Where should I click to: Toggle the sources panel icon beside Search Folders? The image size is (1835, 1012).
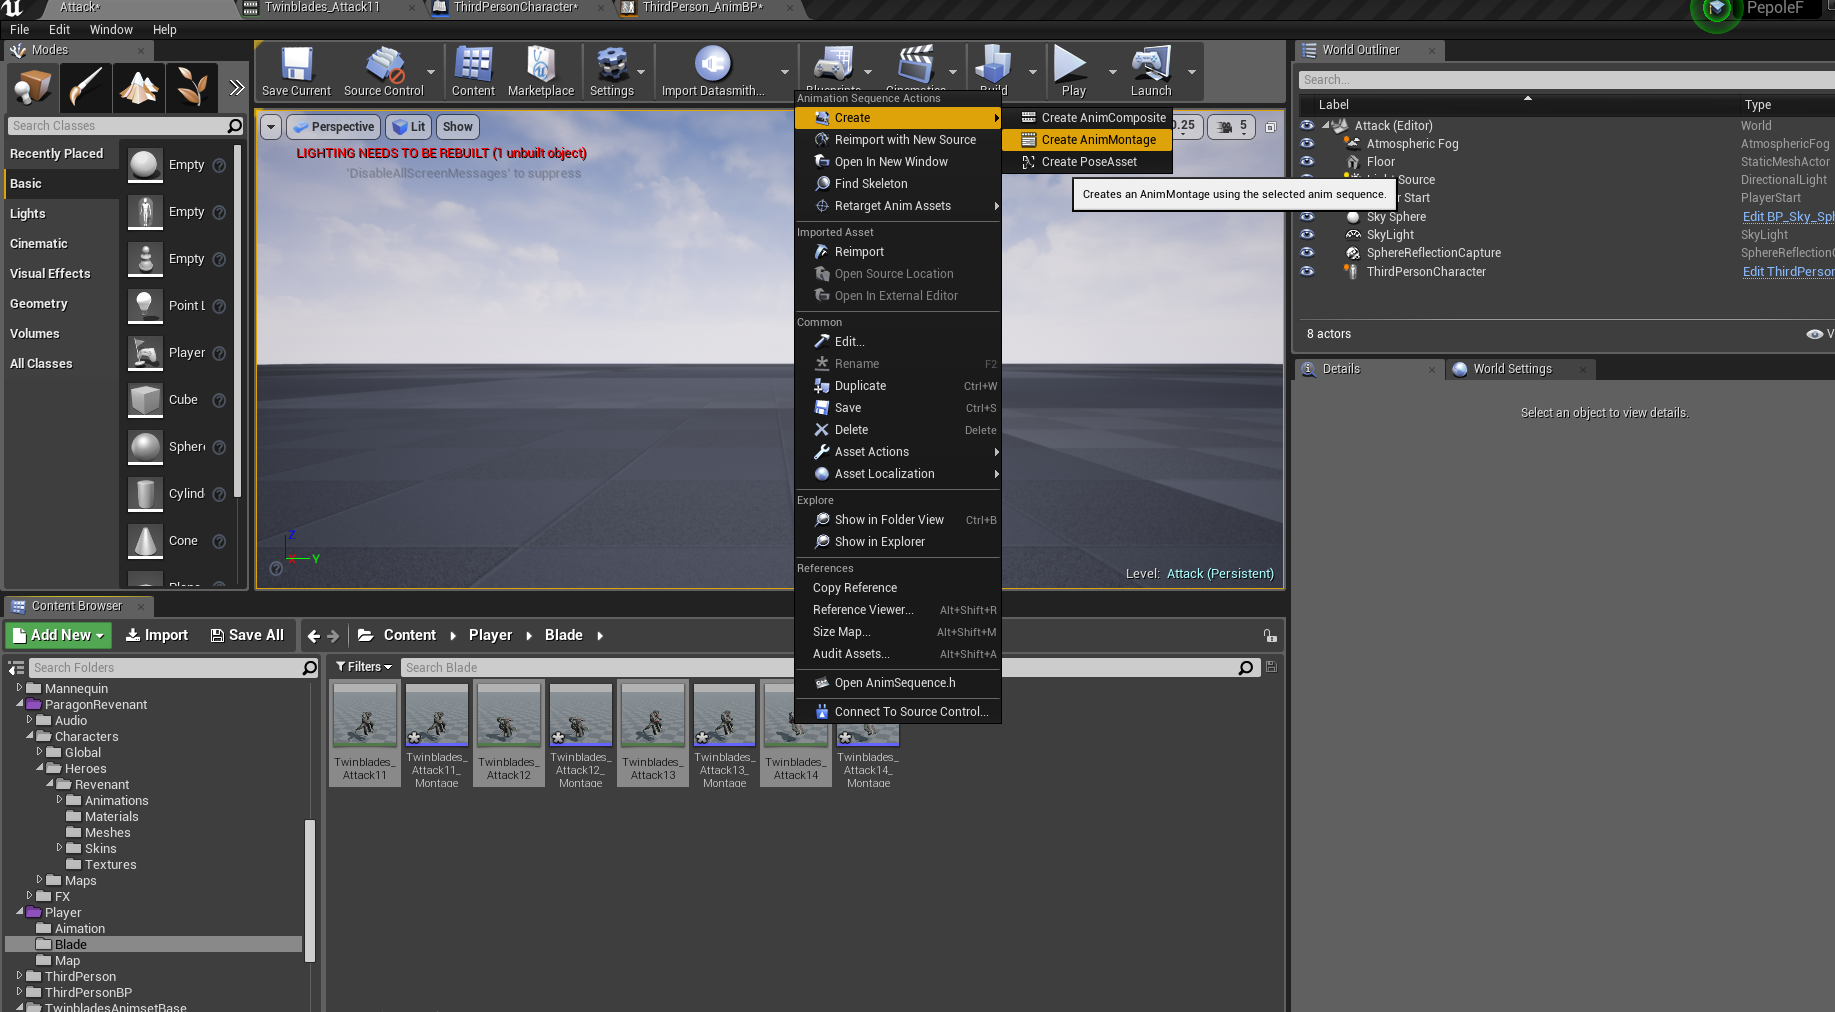(16, 668)
